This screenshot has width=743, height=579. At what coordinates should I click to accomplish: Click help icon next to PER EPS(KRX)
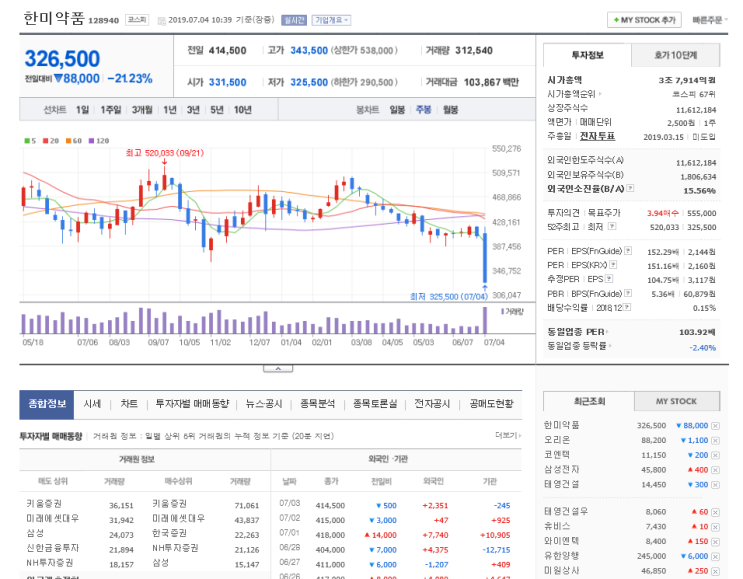[613, 264]
